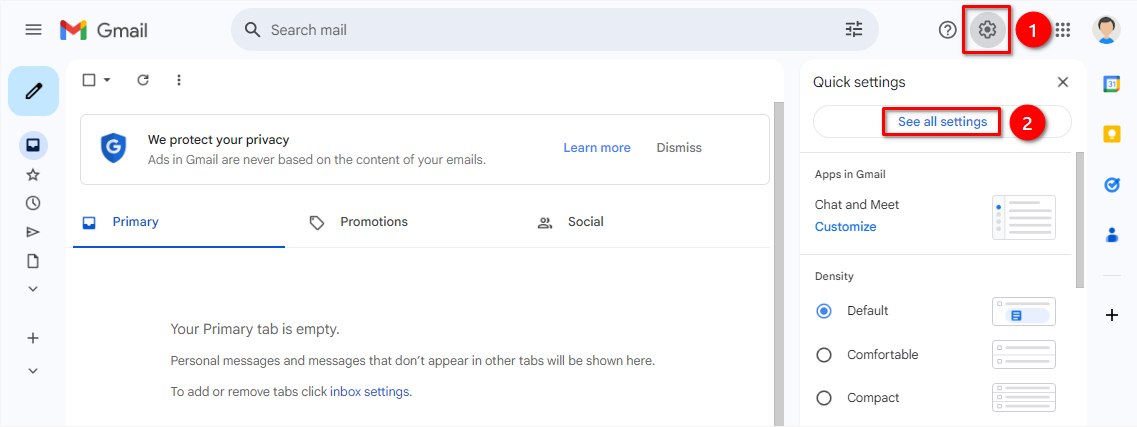Image resolution: width=1137 pixels, height=427 pixels.
Task: Click the 'Quick settings' panel title
Action: [859, 82]
